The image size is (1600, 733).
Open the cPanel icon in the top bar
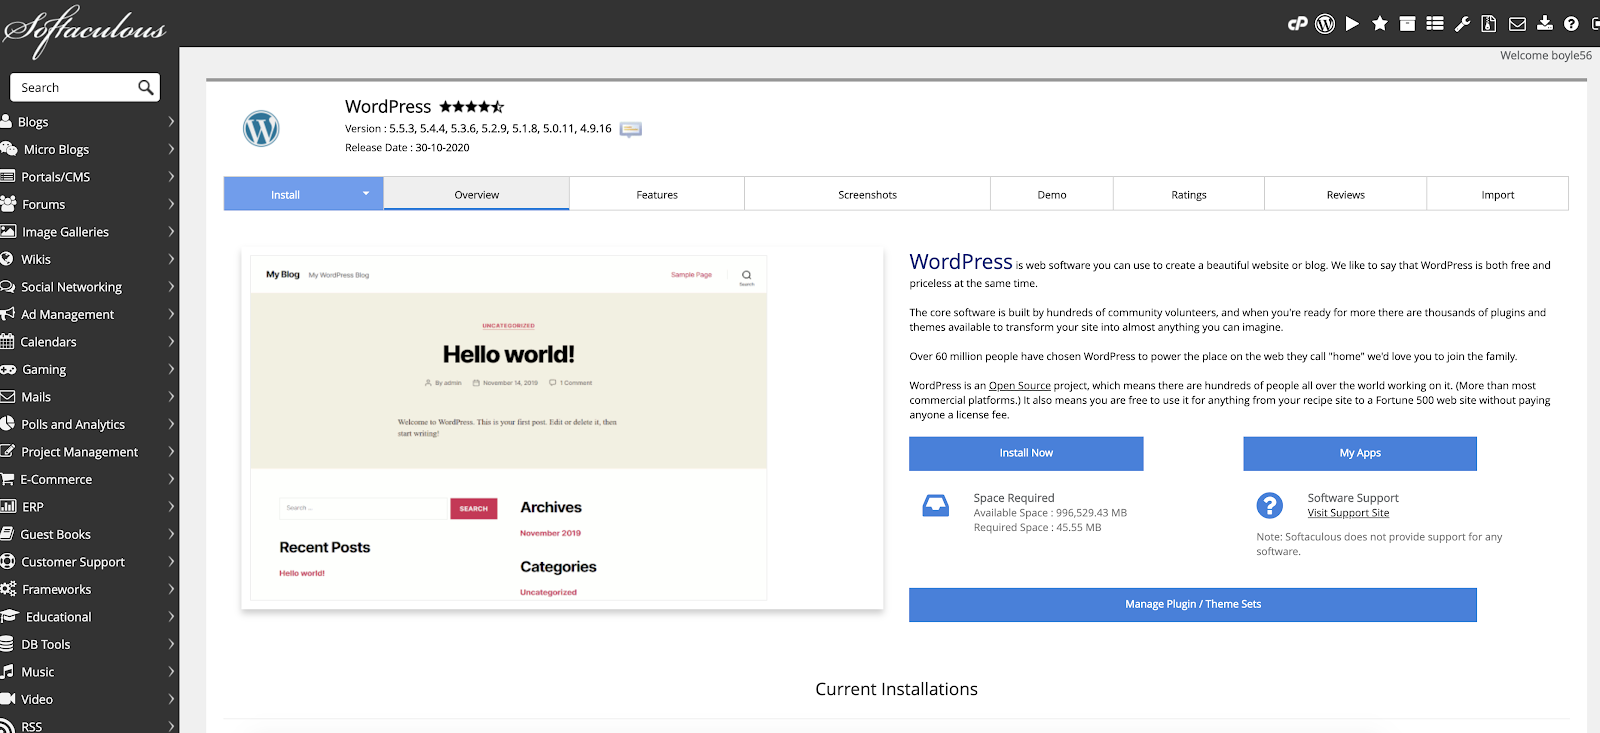pyautogui.click(x=1297, y=24)
